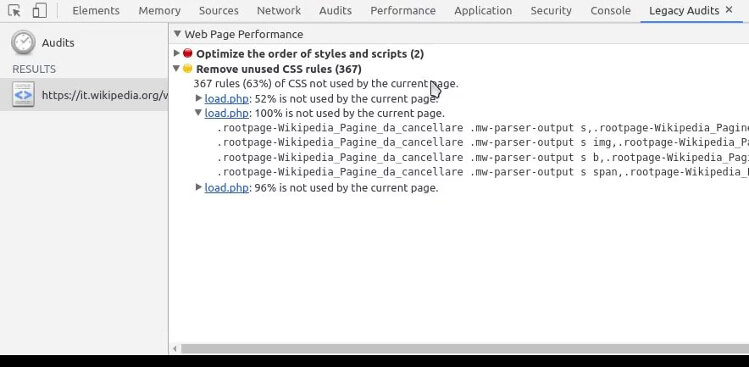Click the scrollbar left arrow
Image resolution: width=749 pixels, height=367 pixels.
point(175,349)
